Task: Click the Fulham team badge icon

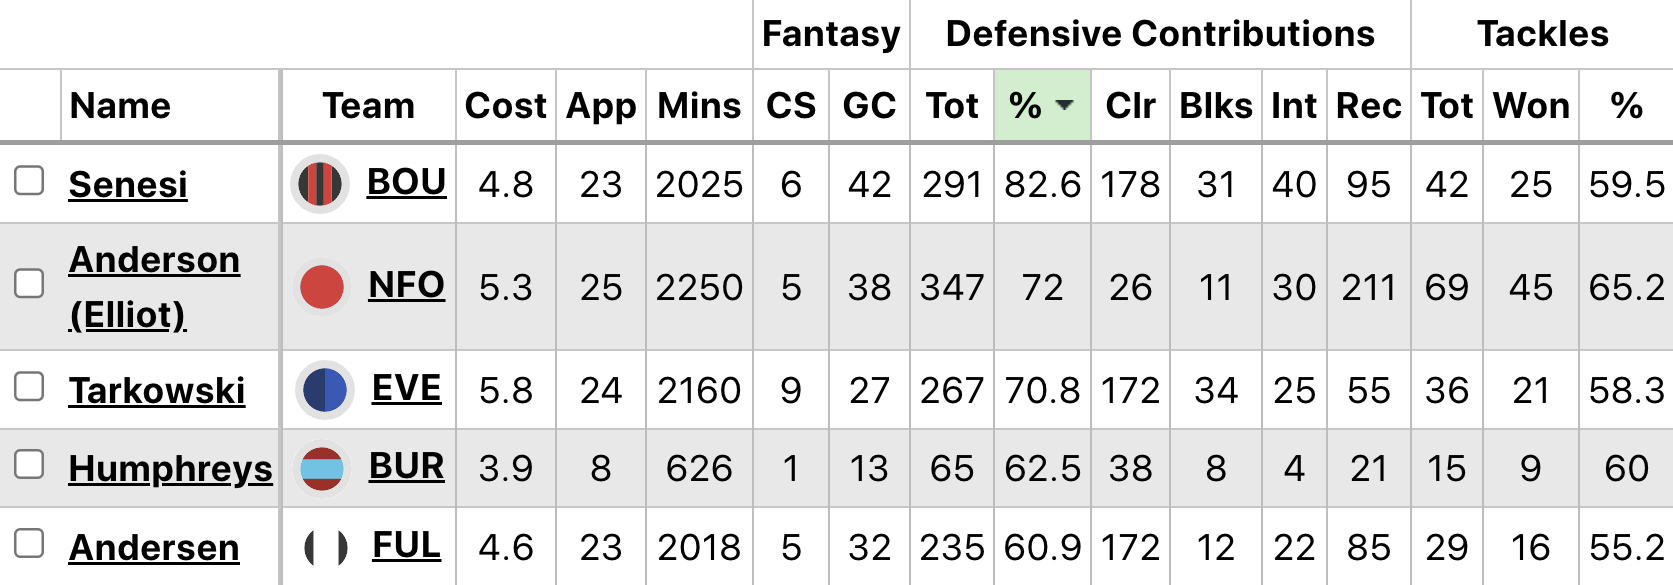Action: click(x=325, y=547)
